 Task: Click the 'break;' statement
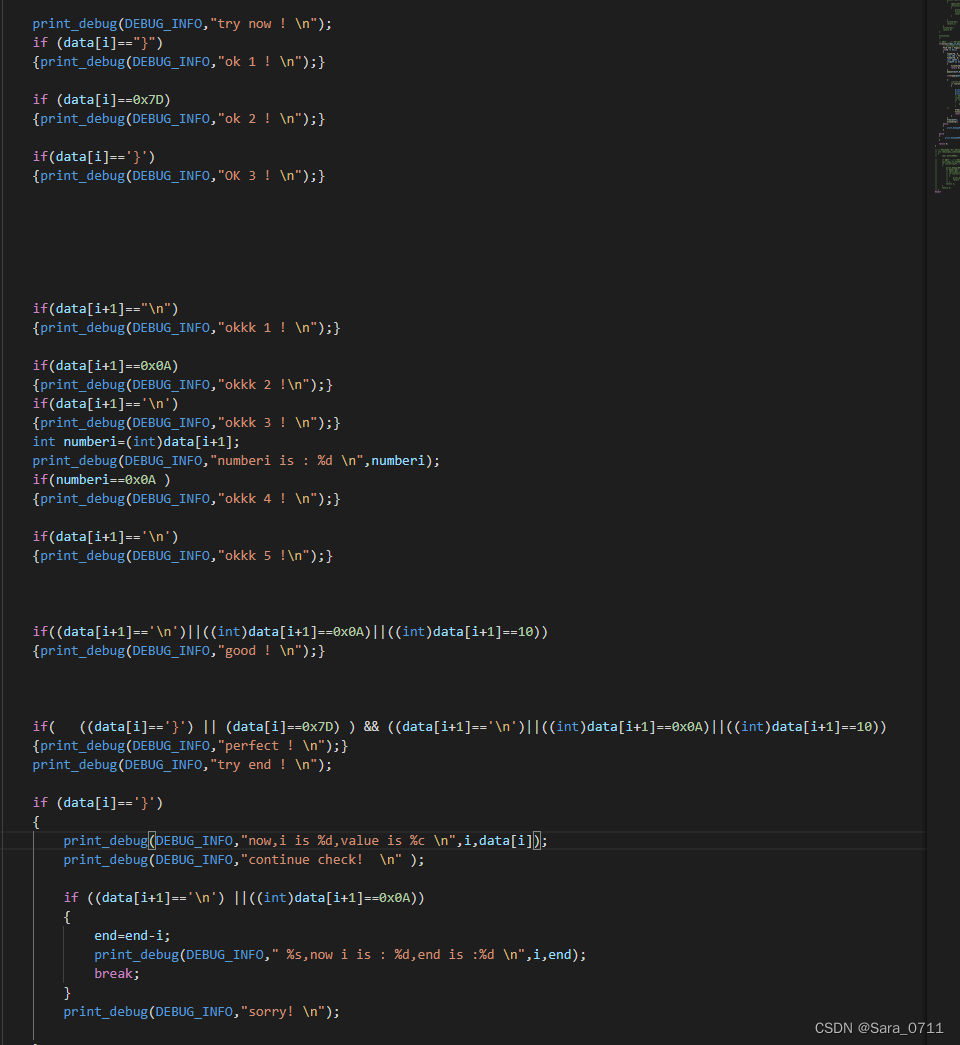[x=117, y=974]
